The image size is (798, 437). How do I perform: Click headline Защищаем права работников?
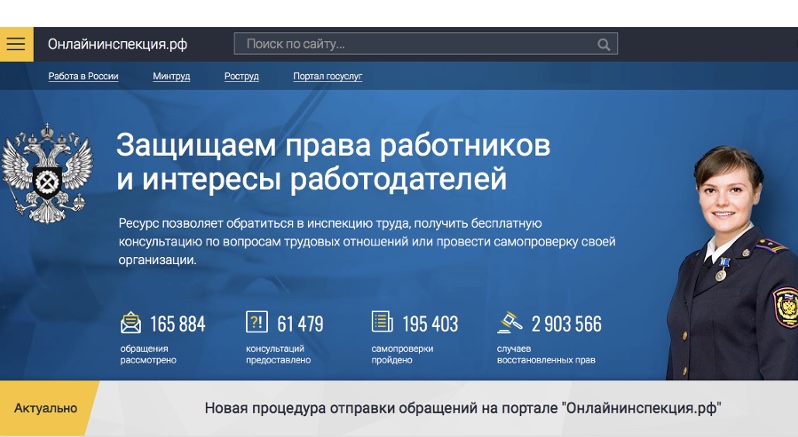point(333,162)
